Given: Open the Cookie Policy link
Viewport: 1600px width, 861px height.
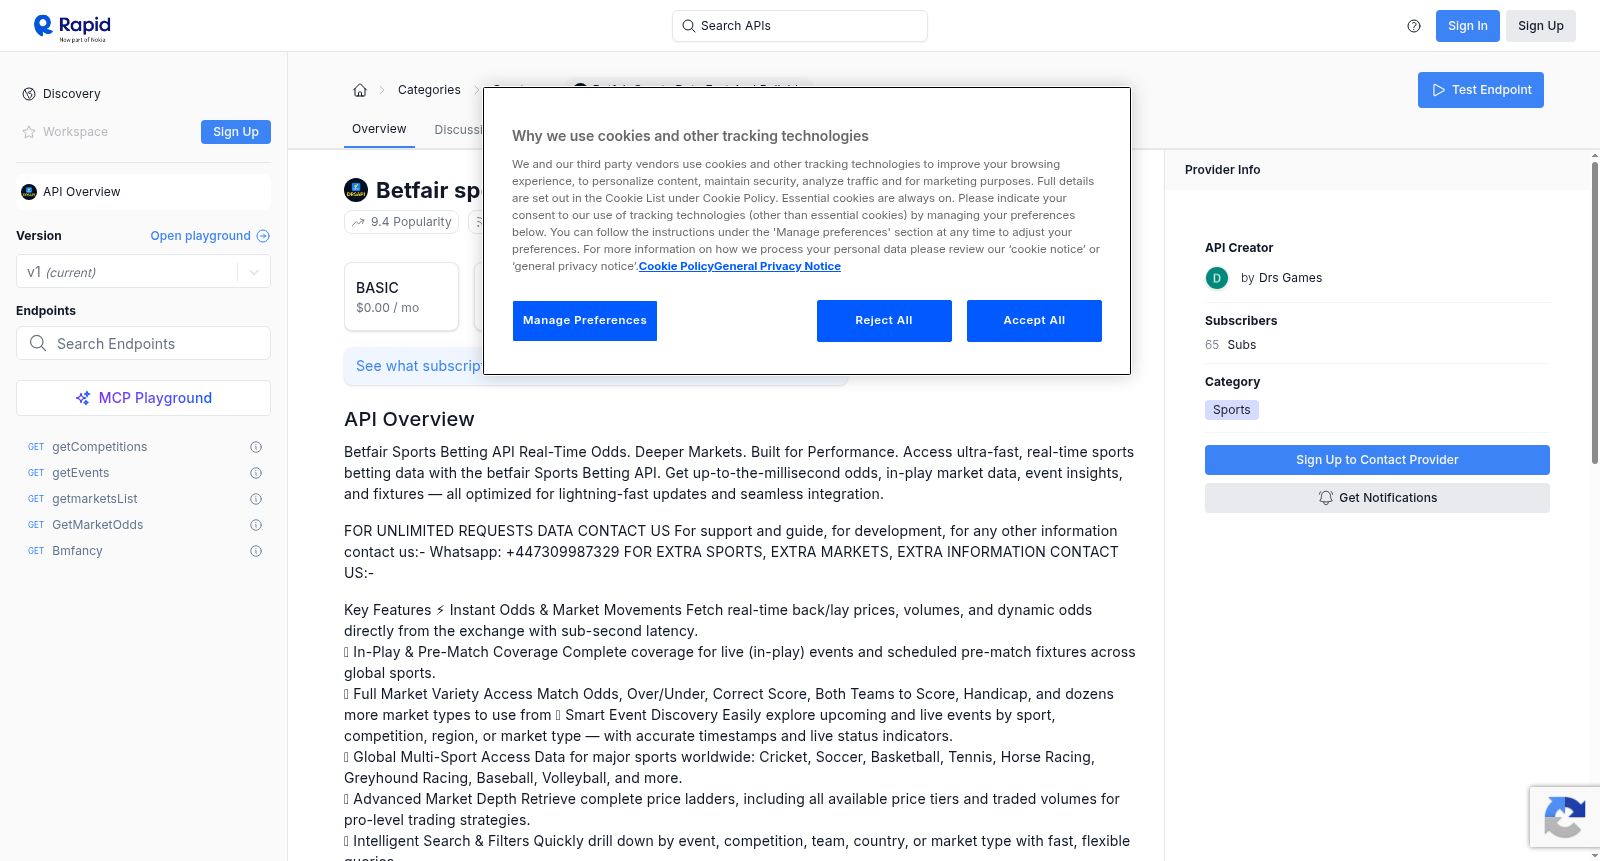Looking at the screenshot, I should [676, 266].
